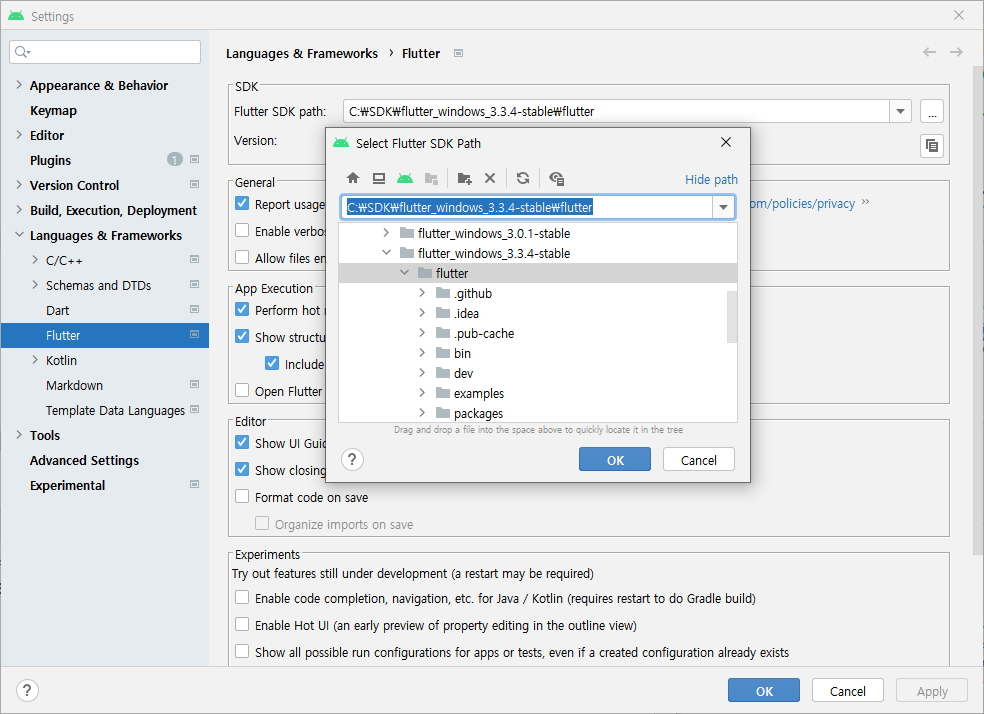
Task: Toggle Perform hot reload checkbox
Action: pyautogui.click(x=242, y=309)
